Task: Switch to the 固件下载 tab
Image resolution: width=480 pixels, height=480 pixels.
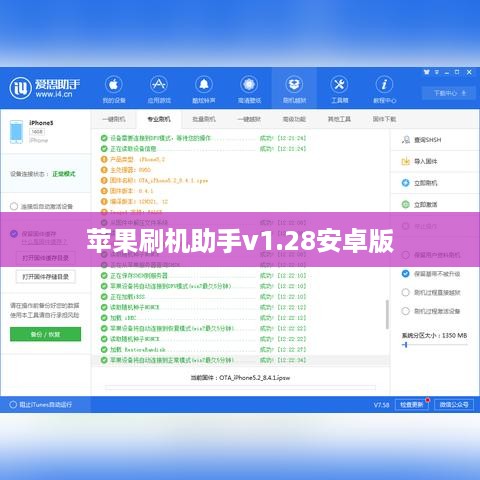Action: coord(384,119)
